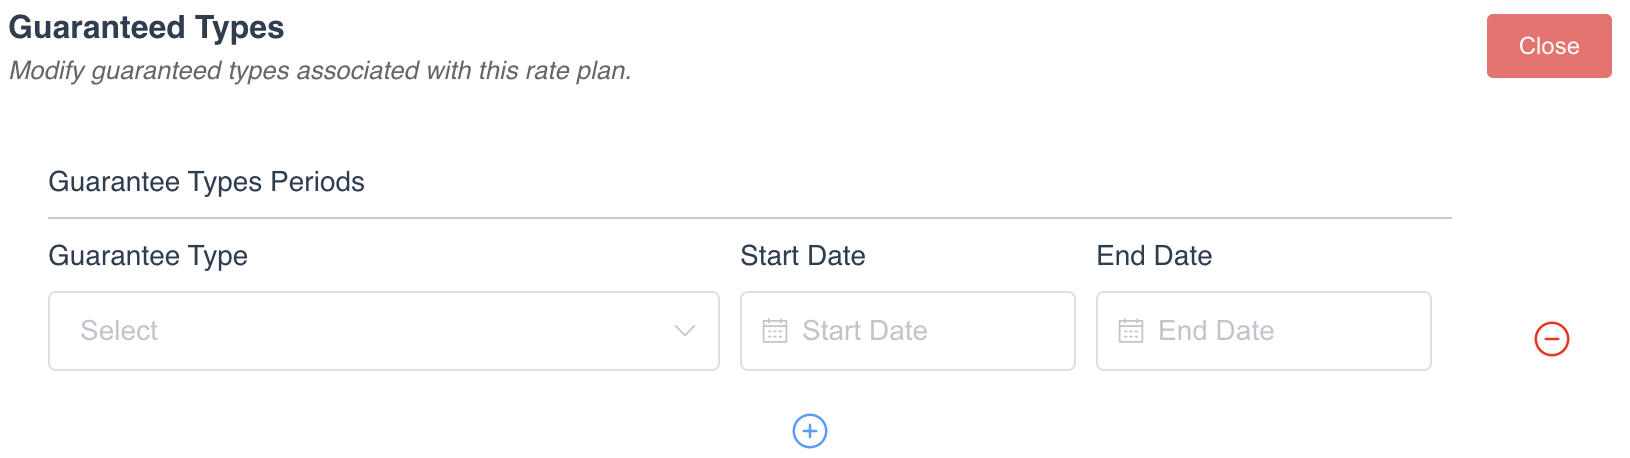This screenshot has width=1630, height=458.
Task: Click the red Close button
Action: [1548, 46]
